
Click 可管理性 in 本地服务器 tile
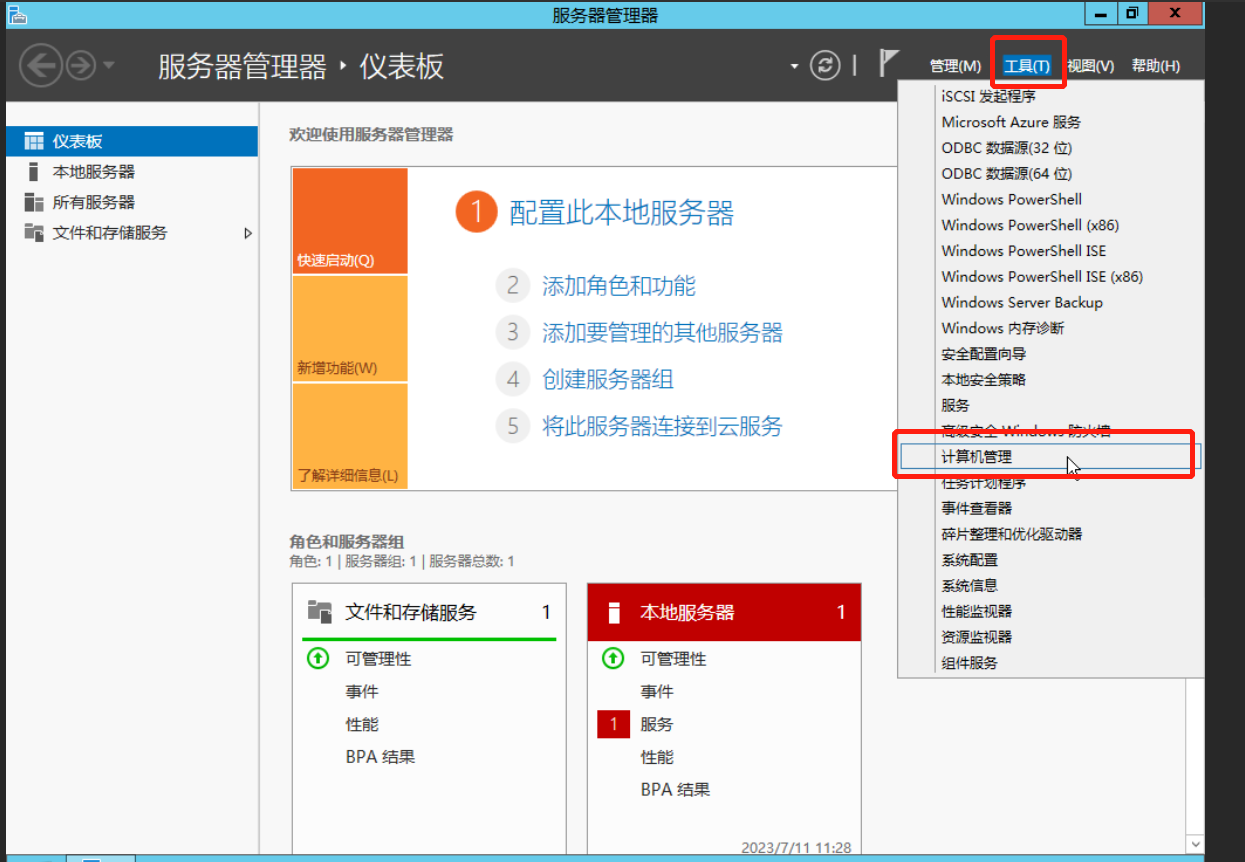(673, 659)
